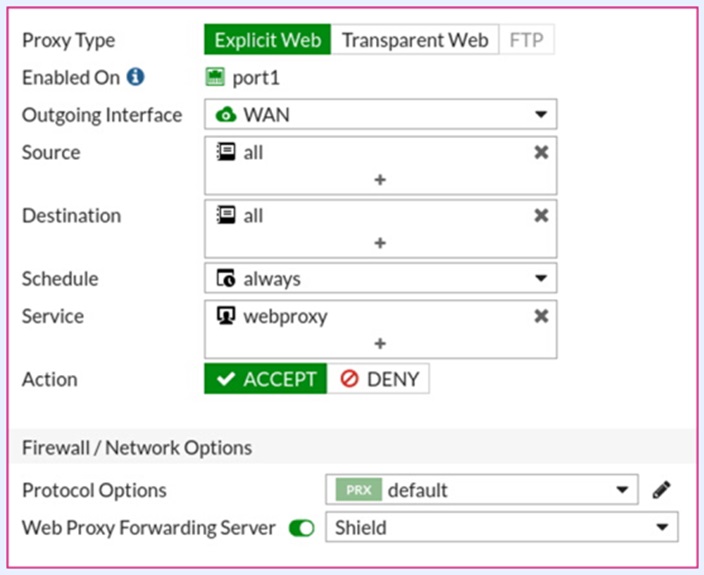Click the Enabled On info icon

135,77
